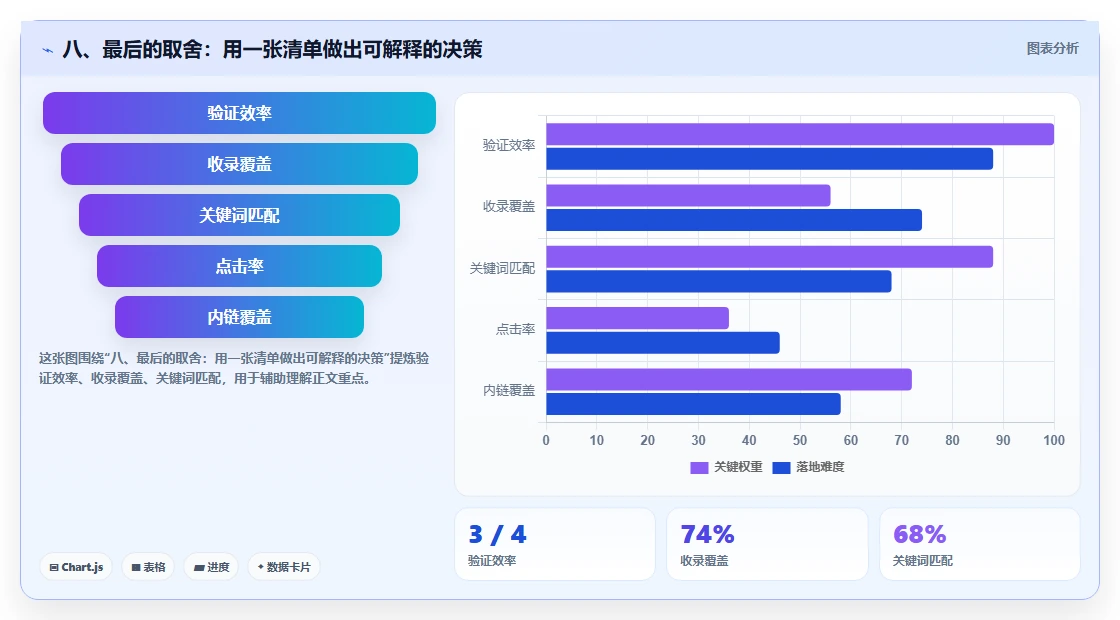Viewport: 1120px width, 620px height.
Task: Click the 收录覆盖 y-axis label in chart
Action: coord(509,206)
